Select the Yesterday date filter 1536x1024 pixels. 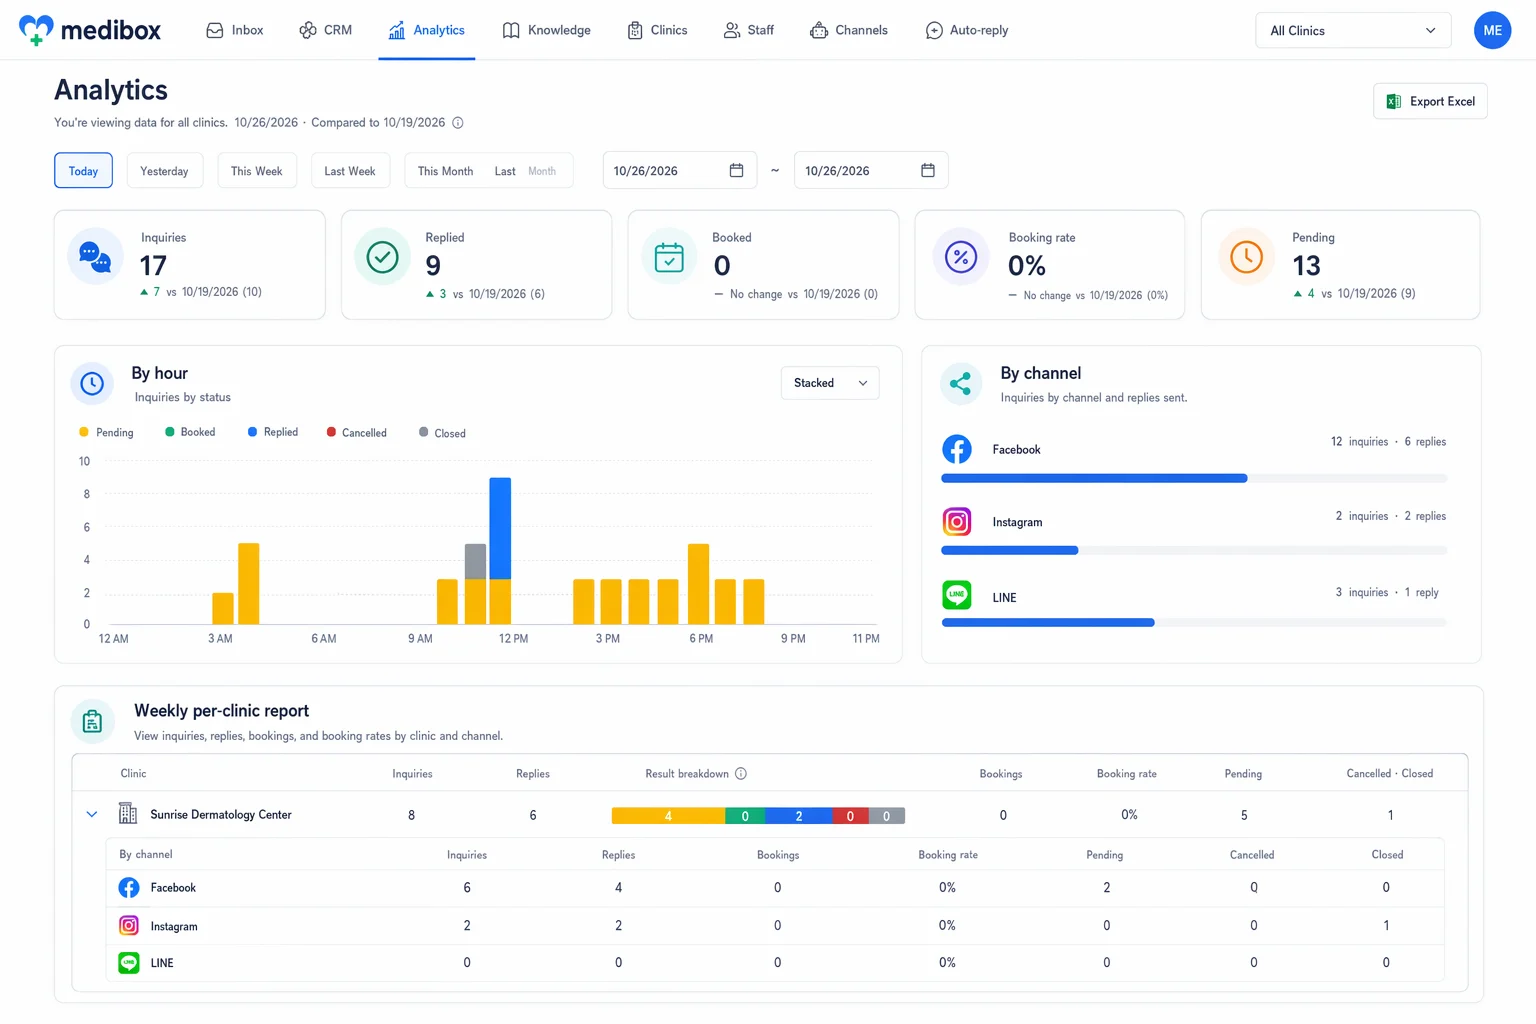(164, 171)
